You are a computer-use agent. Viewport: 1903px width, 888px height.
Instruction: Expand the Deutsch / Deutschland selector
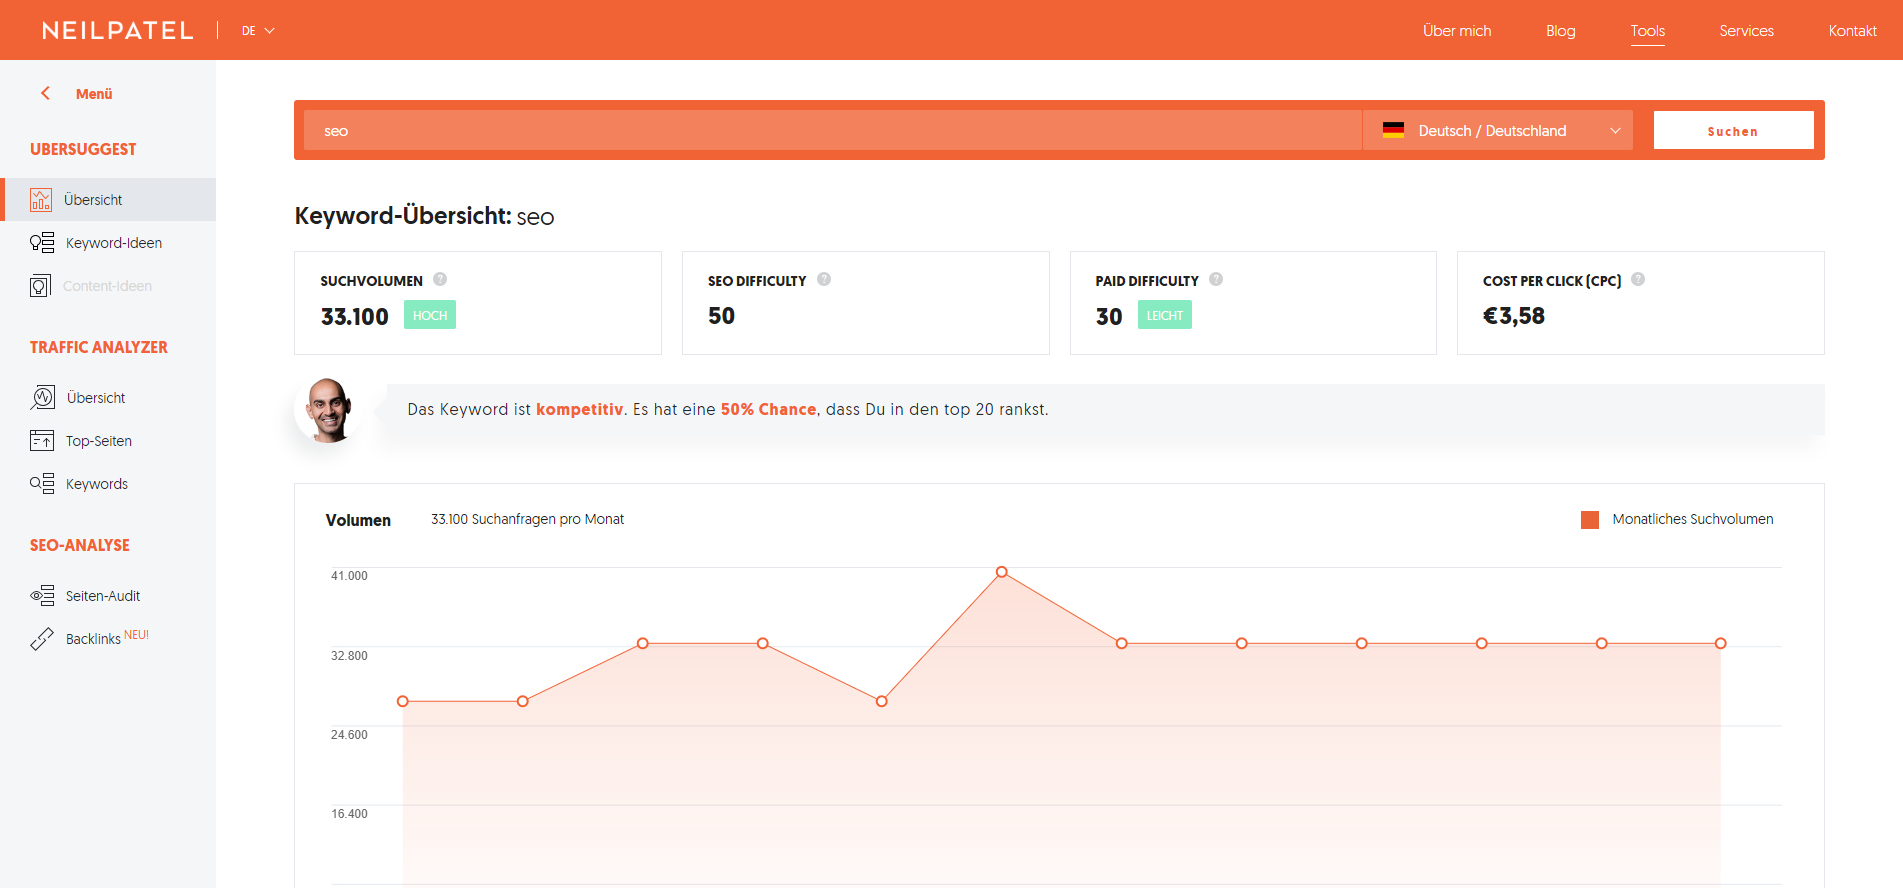click(1497, 130)
